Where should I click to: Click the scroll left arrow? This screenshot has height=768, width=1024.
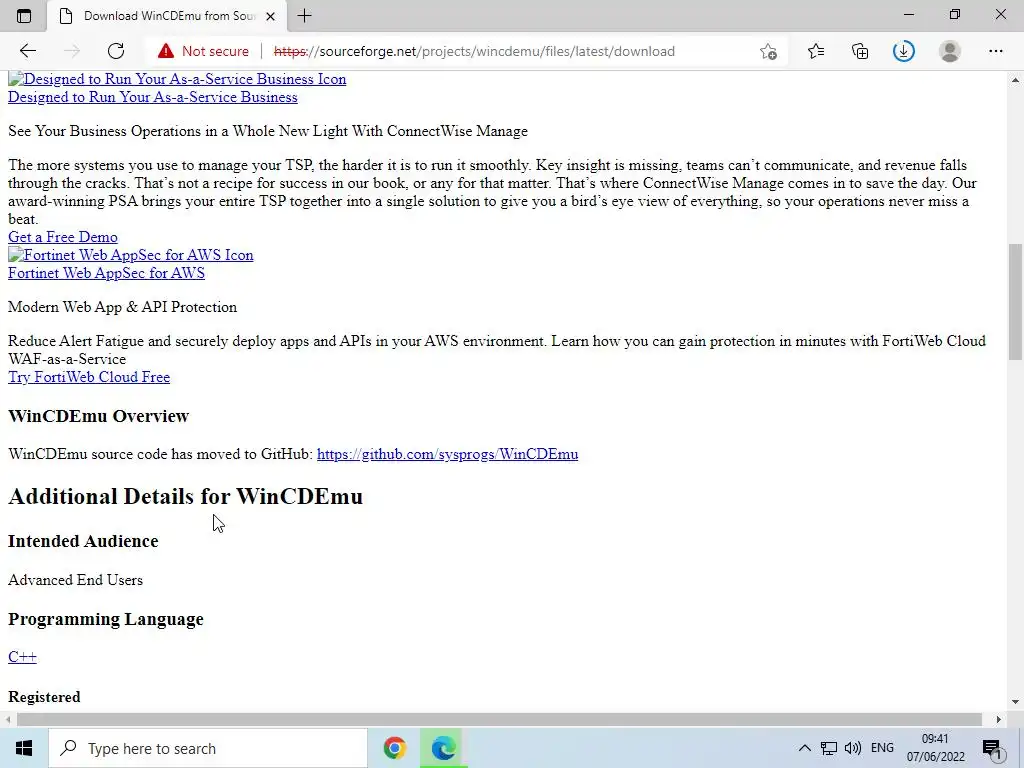8,719
